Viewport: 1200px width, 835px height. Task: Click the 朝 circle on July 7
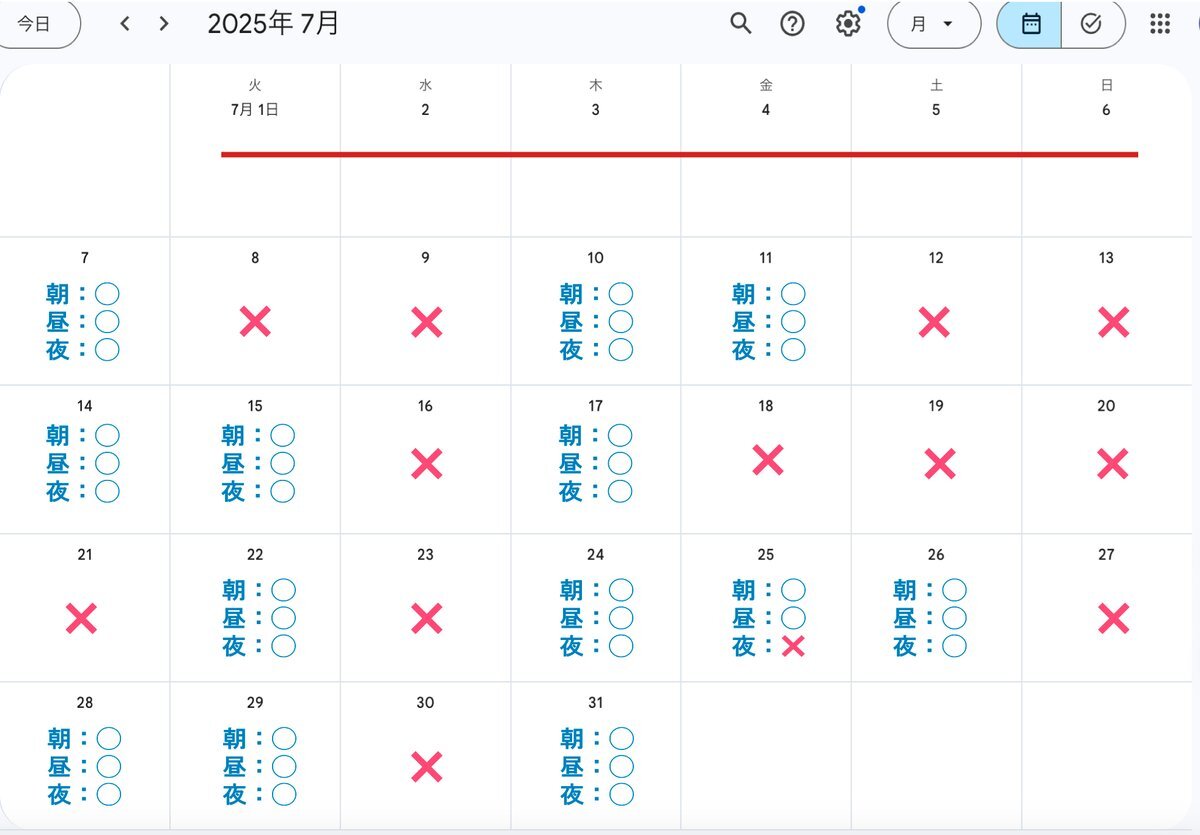tap(108, 294)
